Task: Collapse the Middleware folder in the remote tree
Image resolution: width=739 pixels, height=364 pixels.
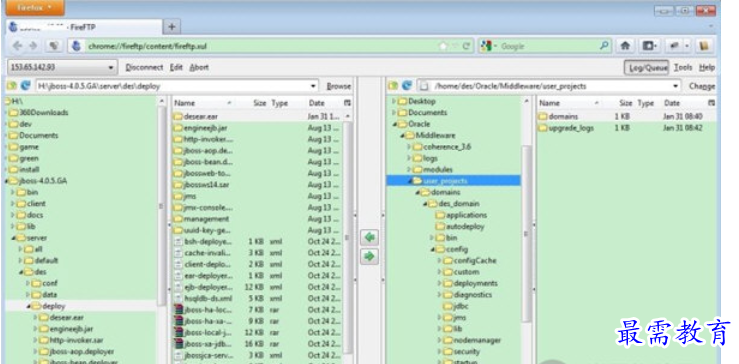Action: coord(402,135)
